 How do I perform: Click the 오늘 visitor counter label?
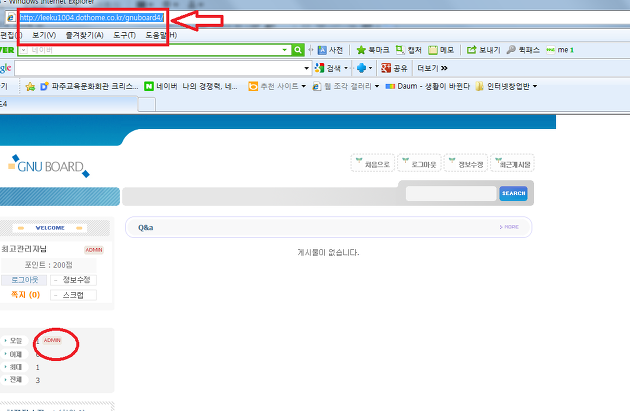(15, 341)
